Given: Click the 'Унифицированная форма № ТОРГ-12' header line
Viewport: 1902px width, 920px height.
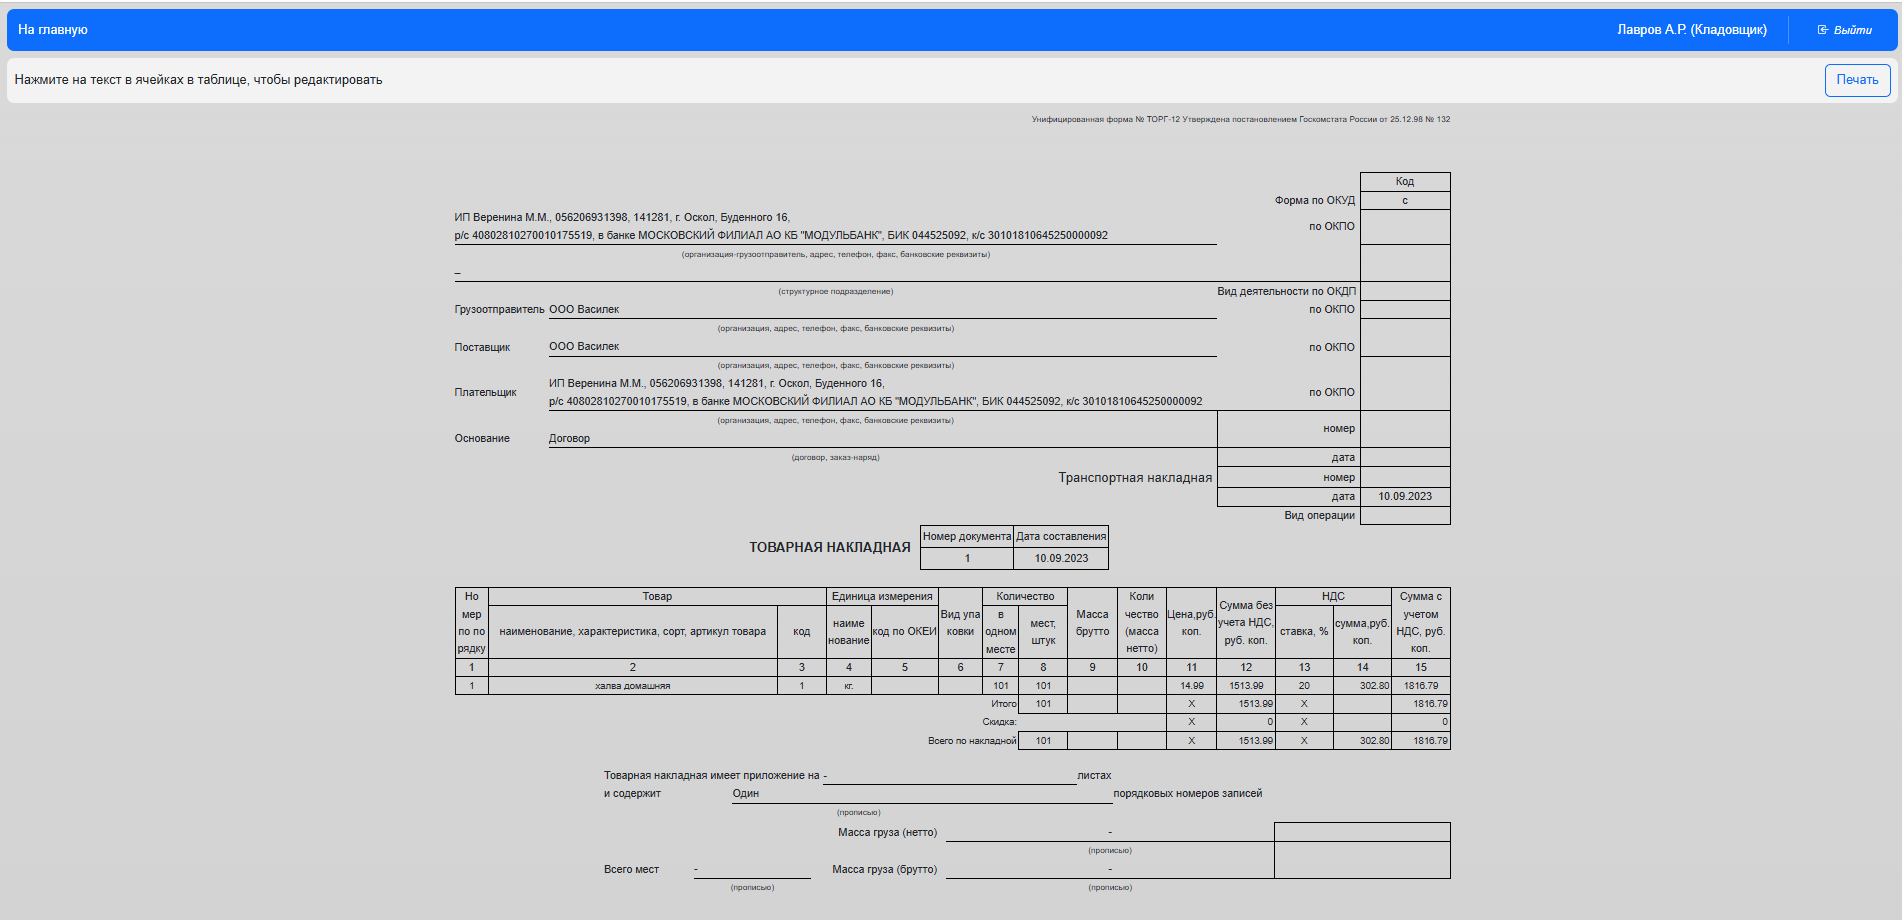Looking at the screenshot, I should click(1240, 119).
